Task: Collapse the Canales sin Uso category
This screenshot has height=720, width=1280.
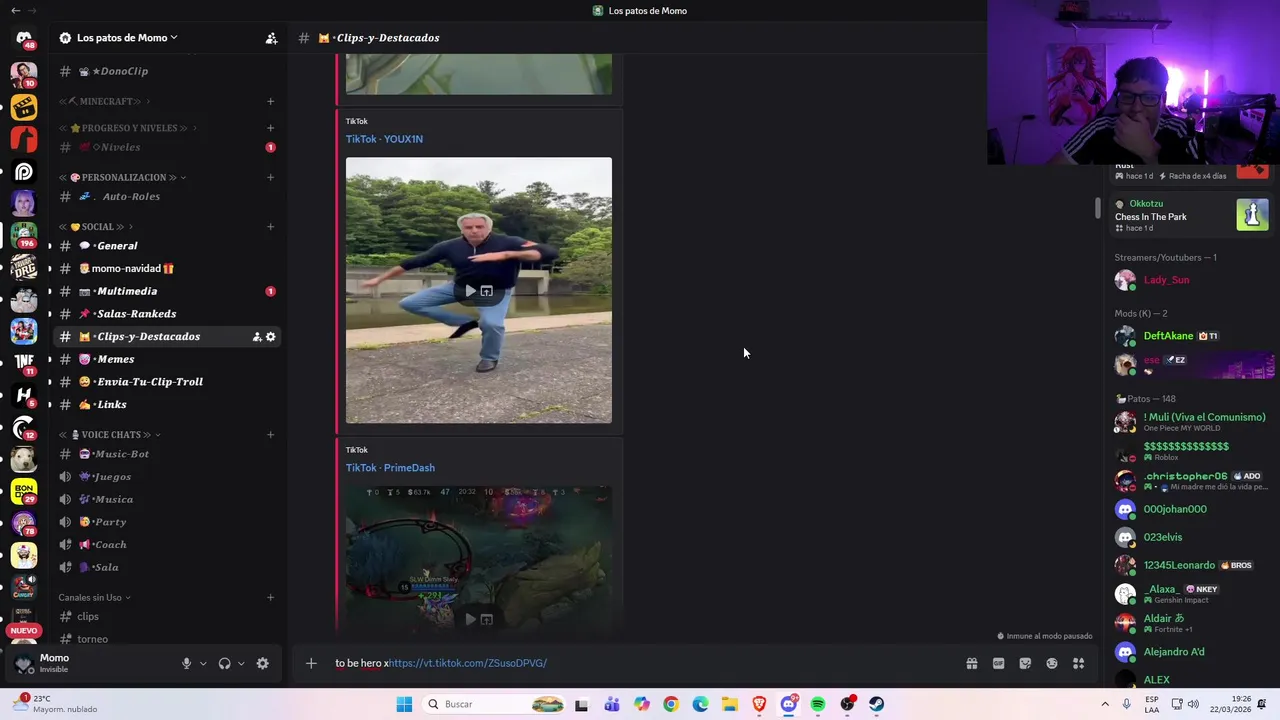Action: 94,598
